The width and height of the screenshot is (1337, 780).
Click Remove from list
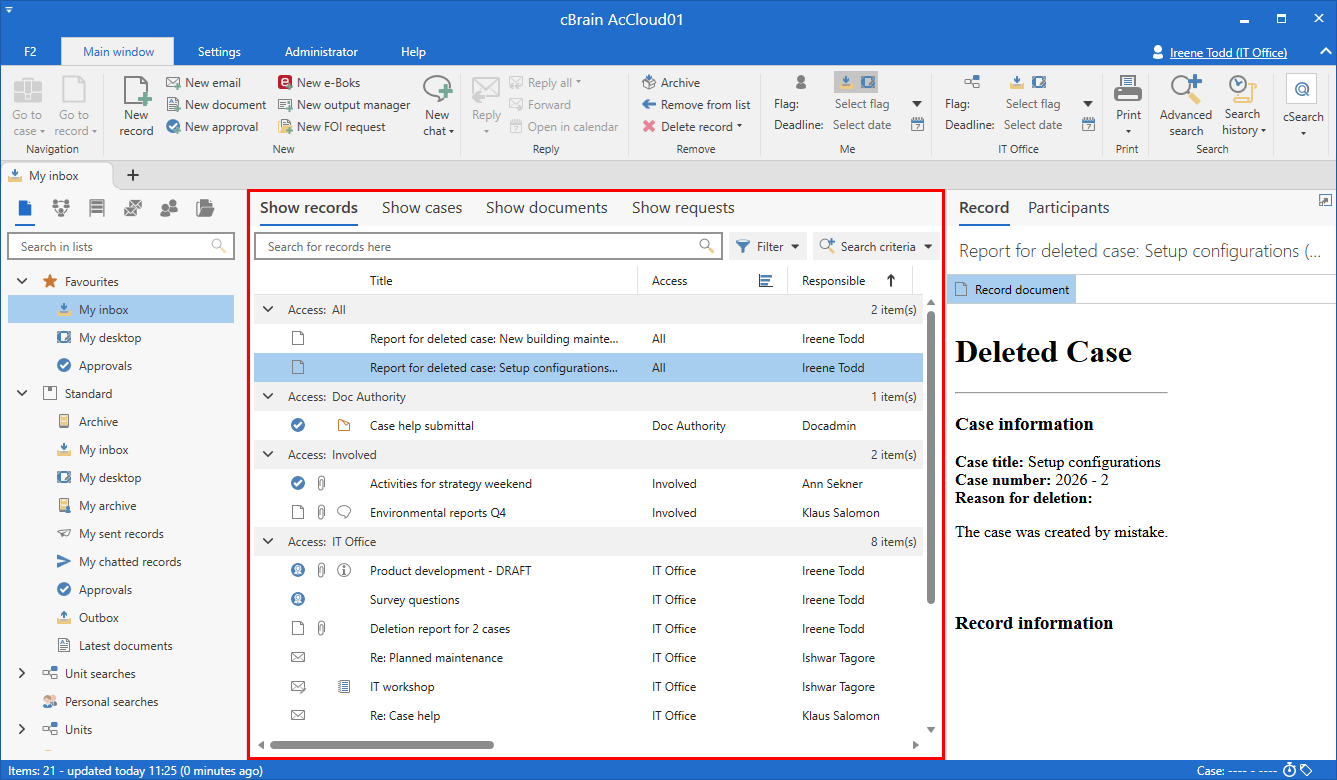696,105
